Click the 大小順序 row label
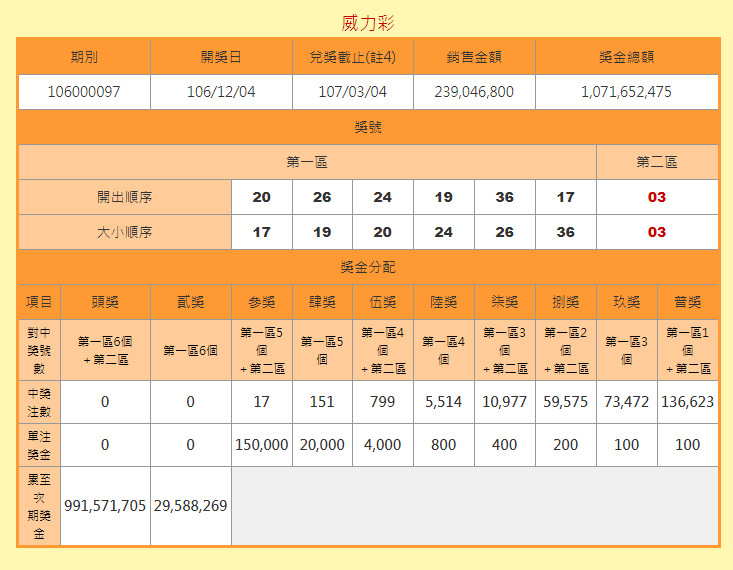The width and height of the screenshot is (733, 570). 125,232
